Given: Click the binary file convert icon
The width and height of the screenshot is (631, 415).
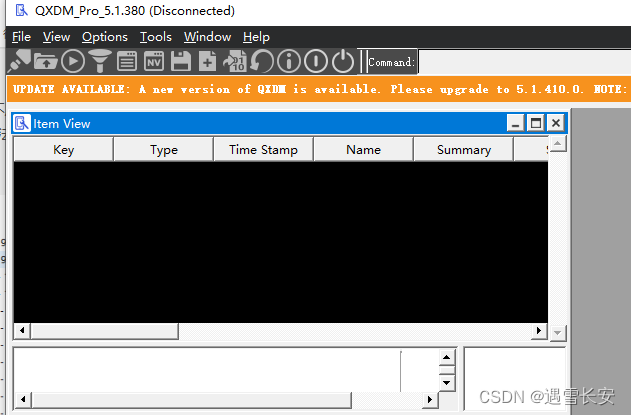Looking at the screenshot, I should point(235,62).
